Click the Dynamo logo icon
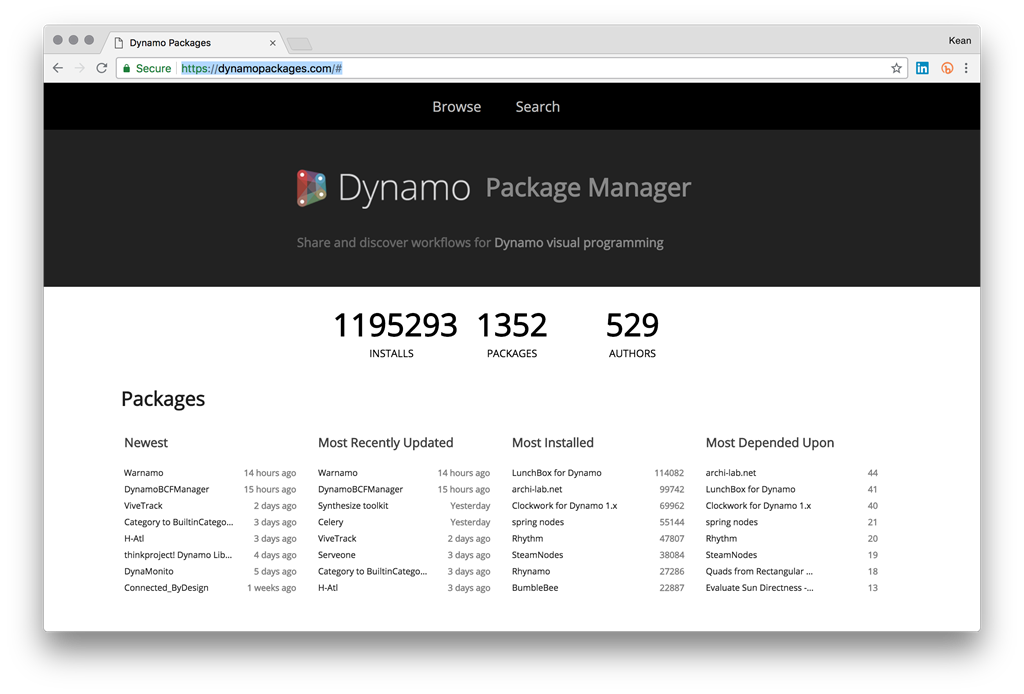Image resolution: width=1024 pixels, height=694 pixels. coord(312,188)
